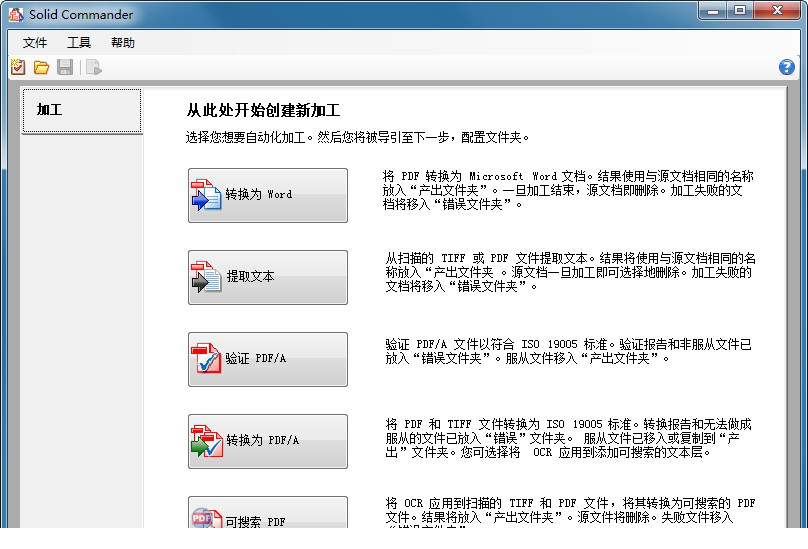Click the new job toolbar icon

coord(18,67)
